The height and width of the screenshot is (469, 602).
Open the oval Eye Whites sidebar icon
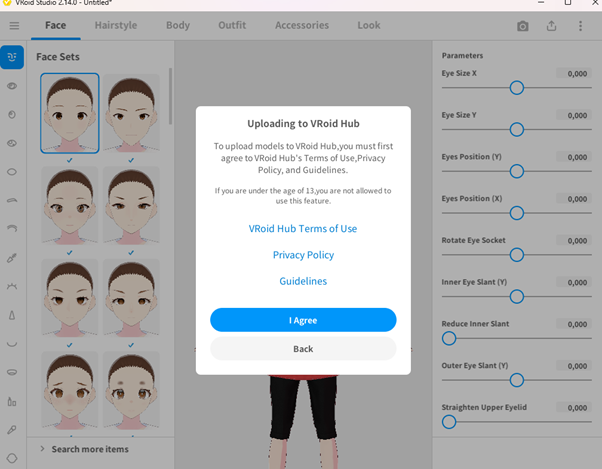(12, 172)
